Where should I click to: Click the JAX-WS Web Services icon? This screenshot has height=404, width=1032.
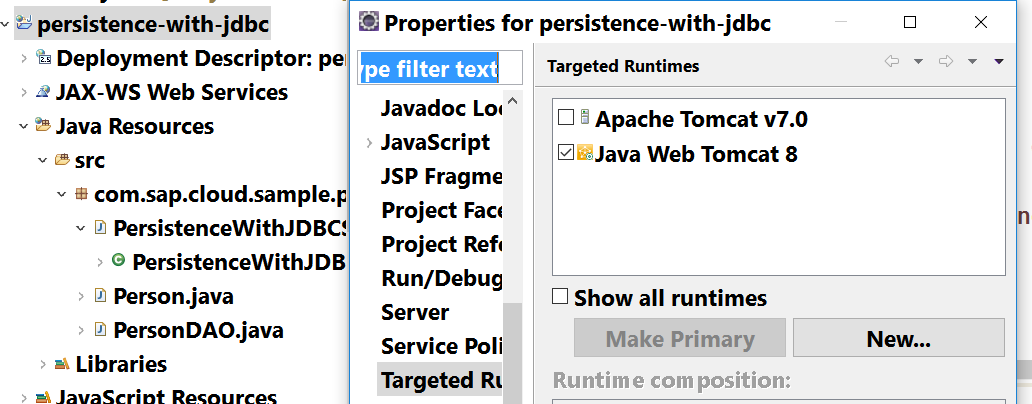43,93
